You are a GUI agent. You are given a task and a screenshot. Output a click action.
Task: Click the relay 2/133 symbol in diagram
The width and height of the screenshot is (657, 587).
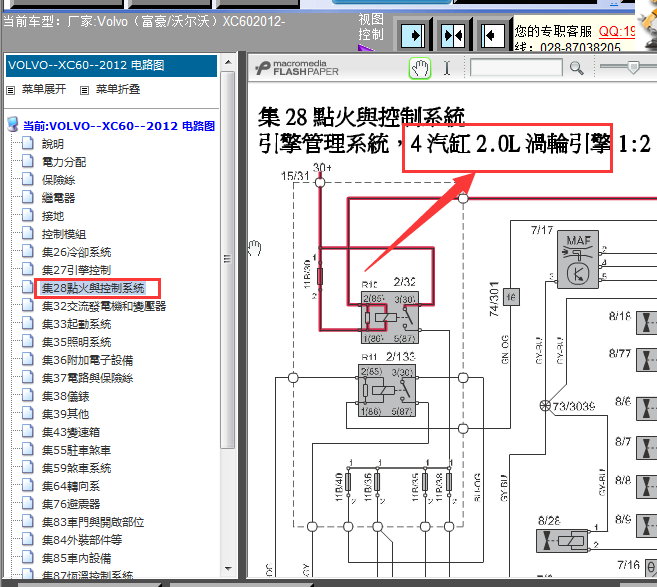tap(387, 390)
